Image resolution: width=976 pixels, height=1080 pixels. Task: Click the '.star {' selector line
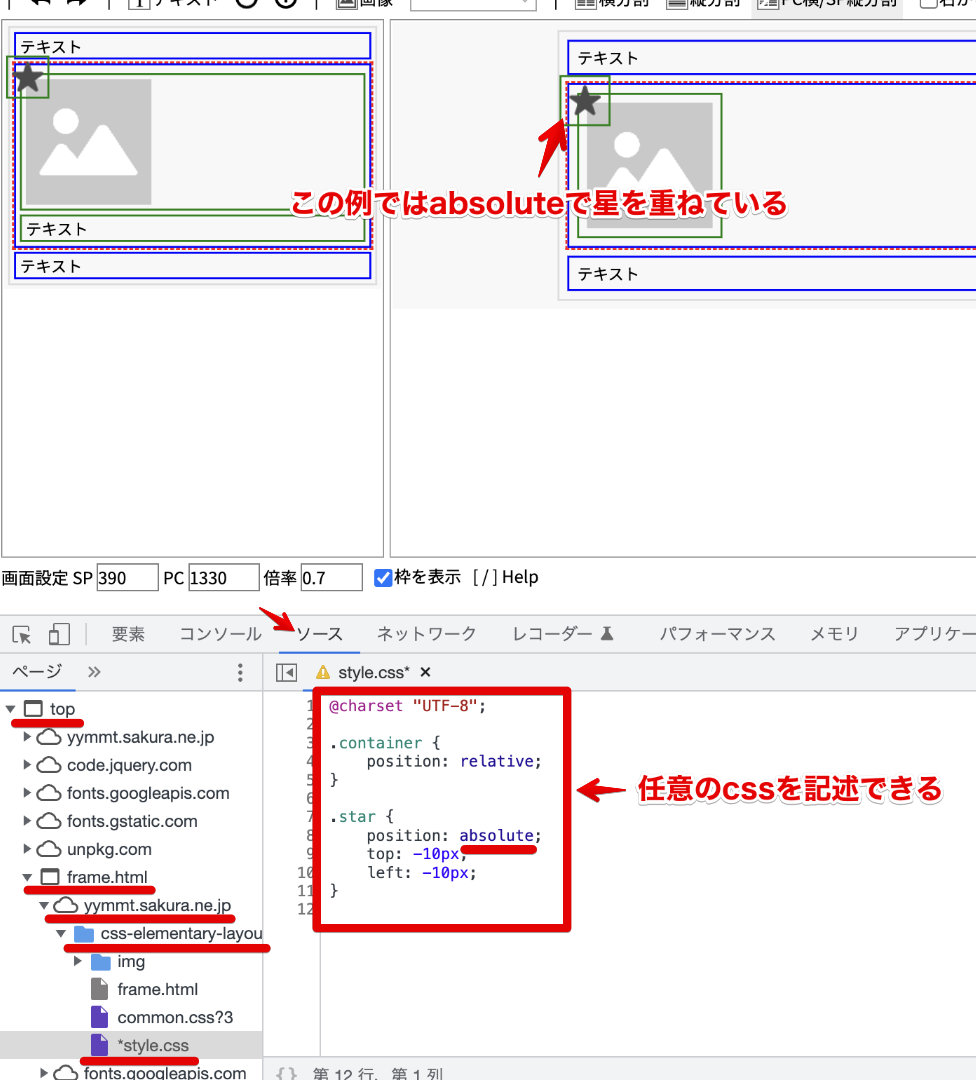tap(362, 817)
